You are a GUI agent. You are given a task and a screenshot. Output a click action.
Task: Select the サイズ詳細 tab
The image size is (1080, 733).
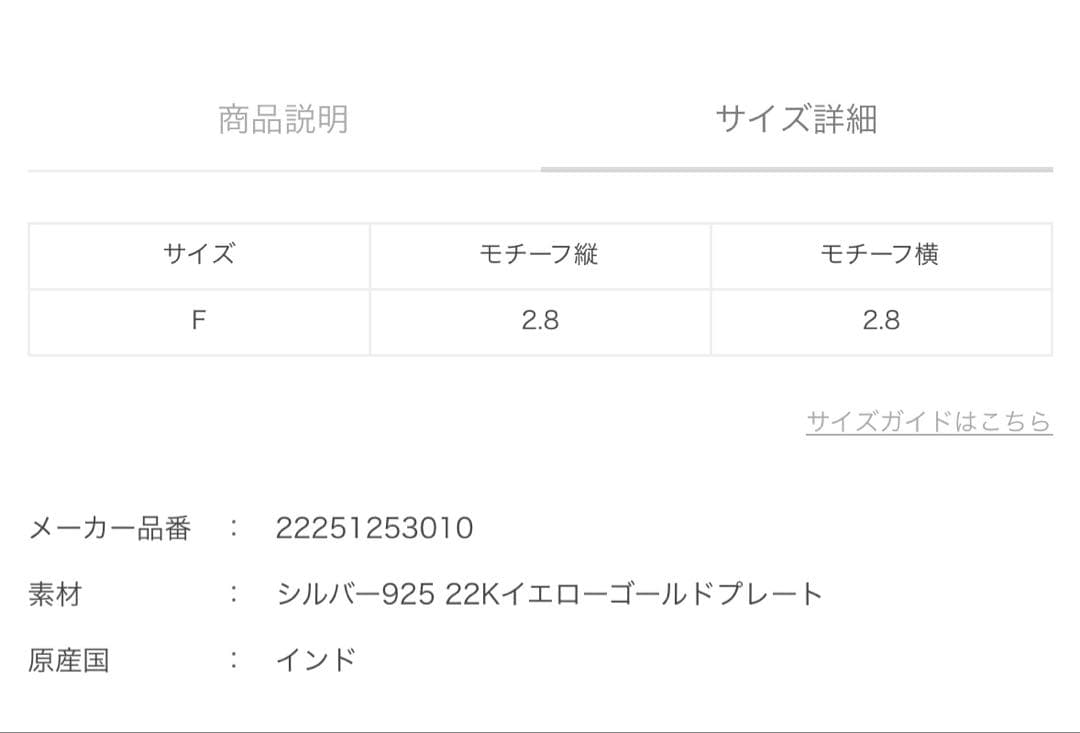[796, 119]
